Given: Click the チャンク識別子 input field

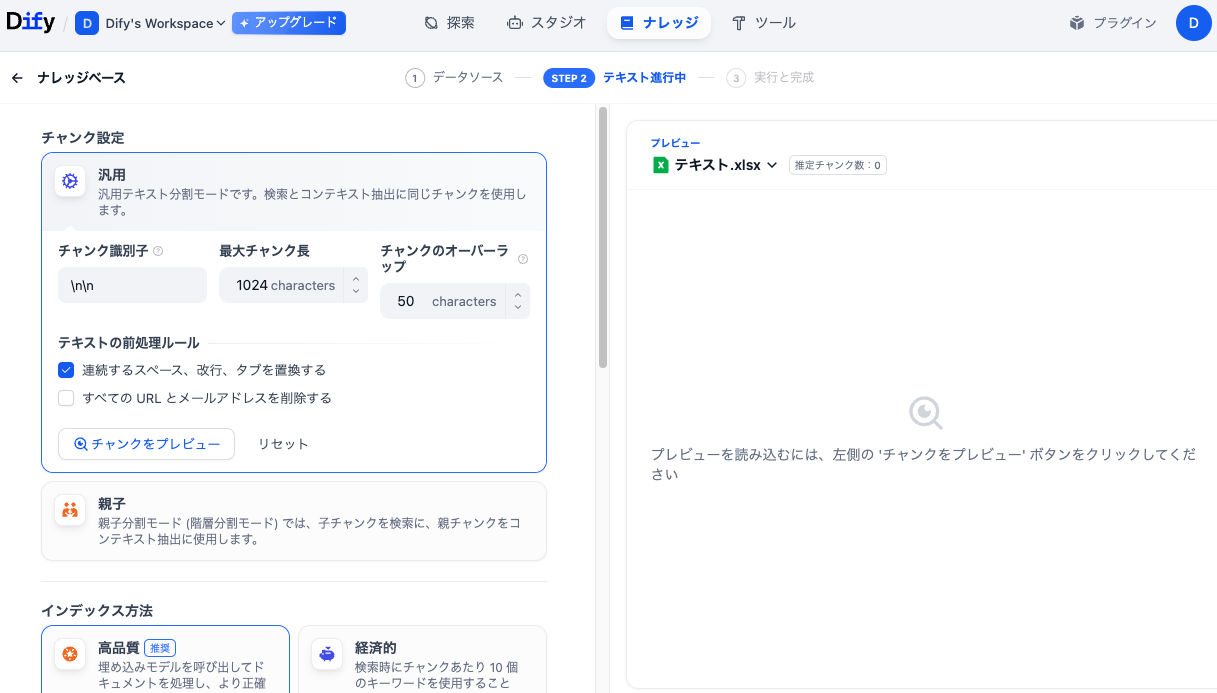Looking at the screenshot, I should (x=132, y=285).
